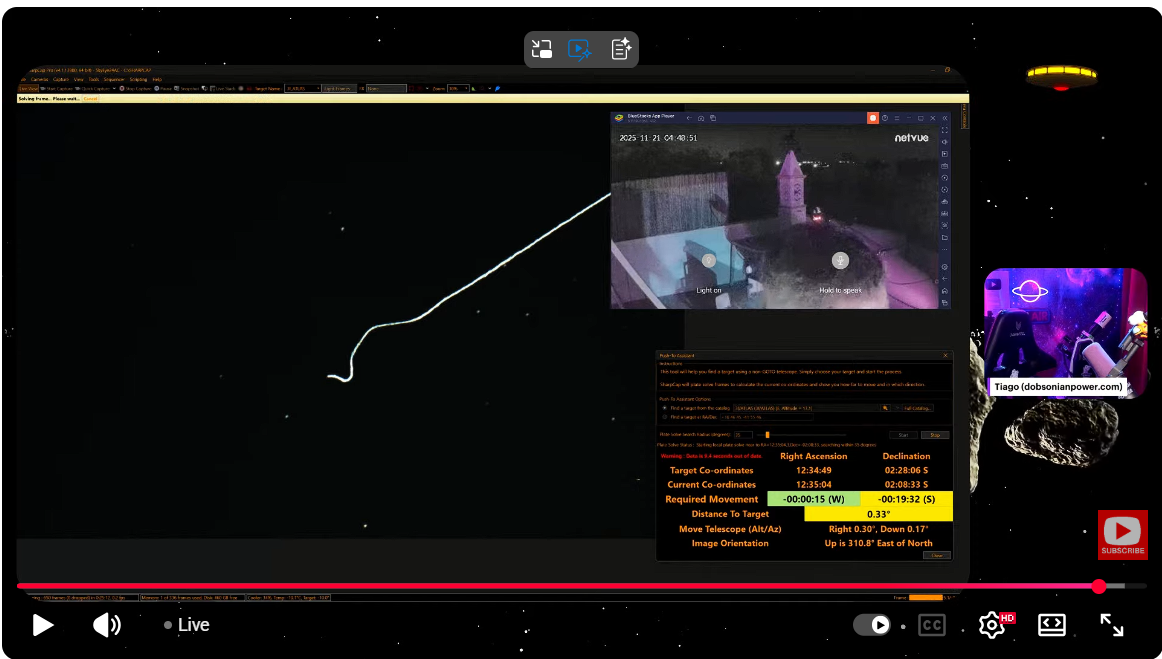Screen dimensions: 1162x659
Task: Toggle the autoplay switch
Action: click(x=872, y=625)
